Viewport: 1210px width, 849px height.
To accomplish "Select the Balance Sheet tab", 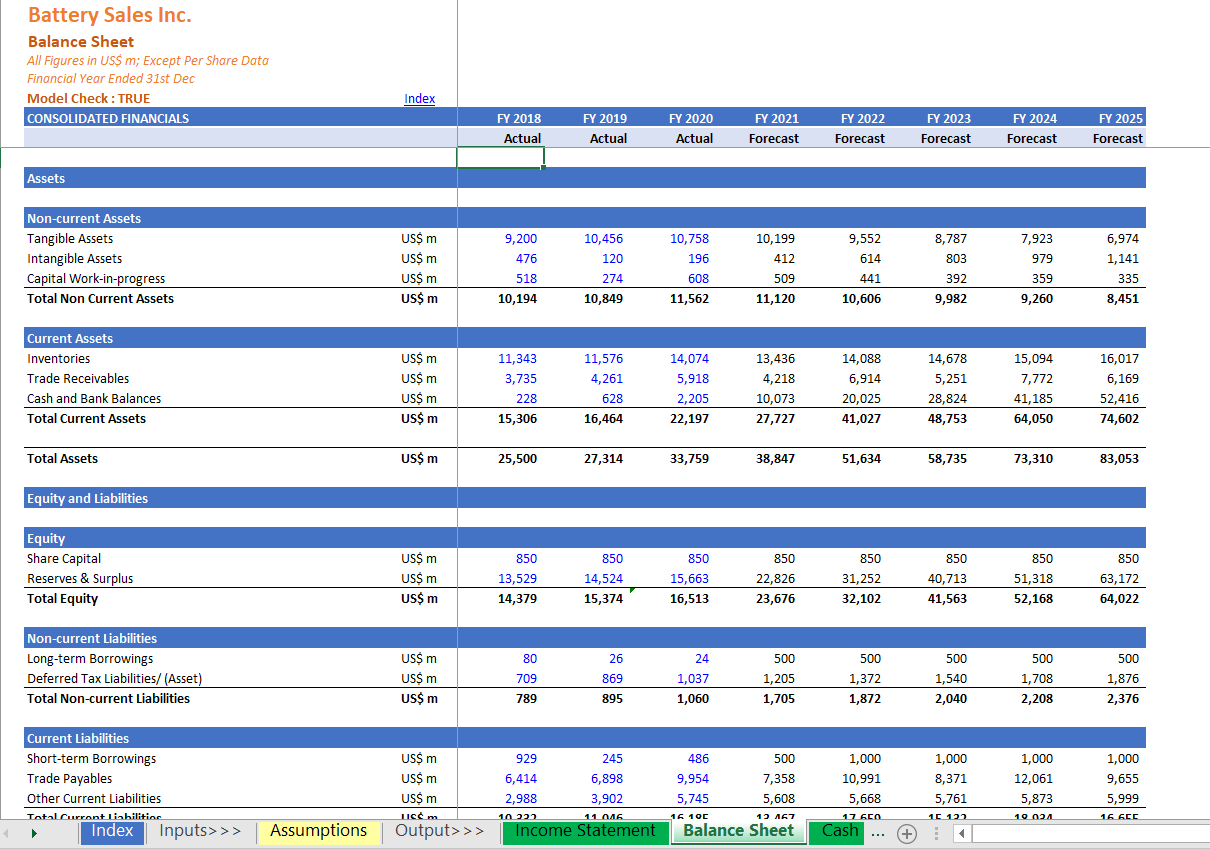I will point(739,831).
